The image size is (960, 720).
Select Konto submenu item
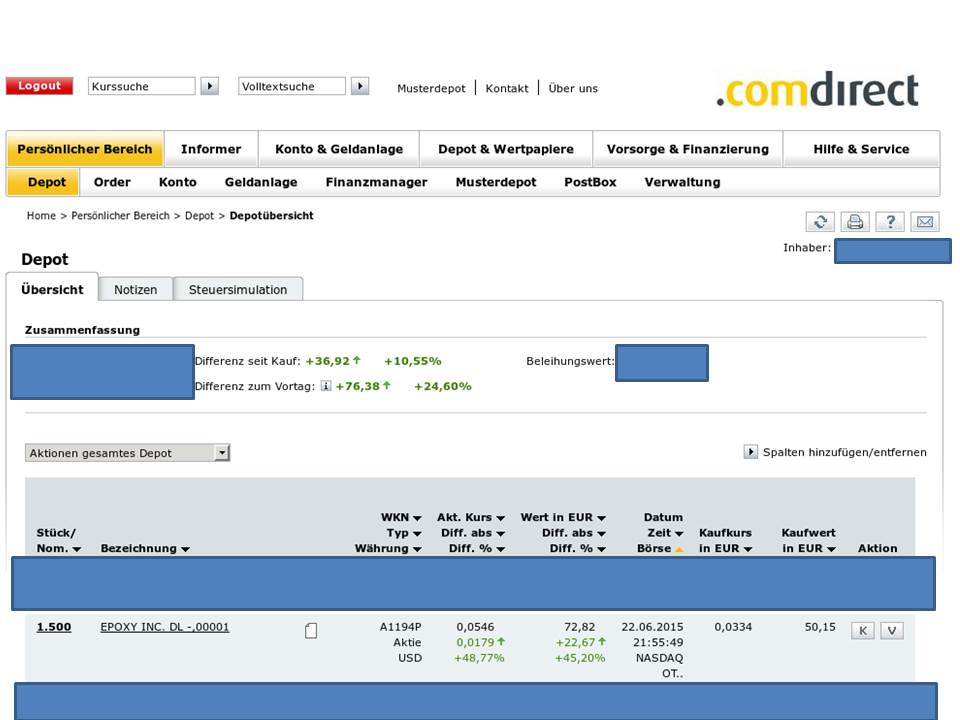pos(178,182)
